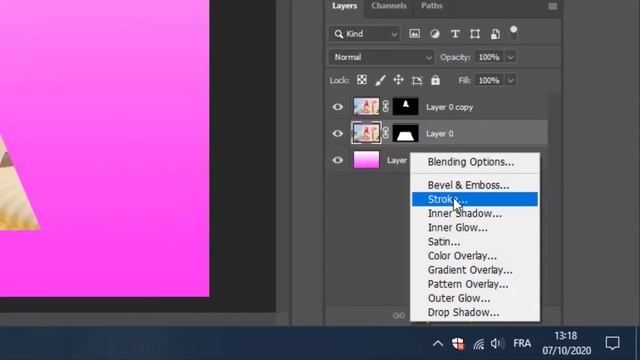The image size is (640, 360).
Task: Lock transparent pixels icon
Action: [x=362, y=80]
